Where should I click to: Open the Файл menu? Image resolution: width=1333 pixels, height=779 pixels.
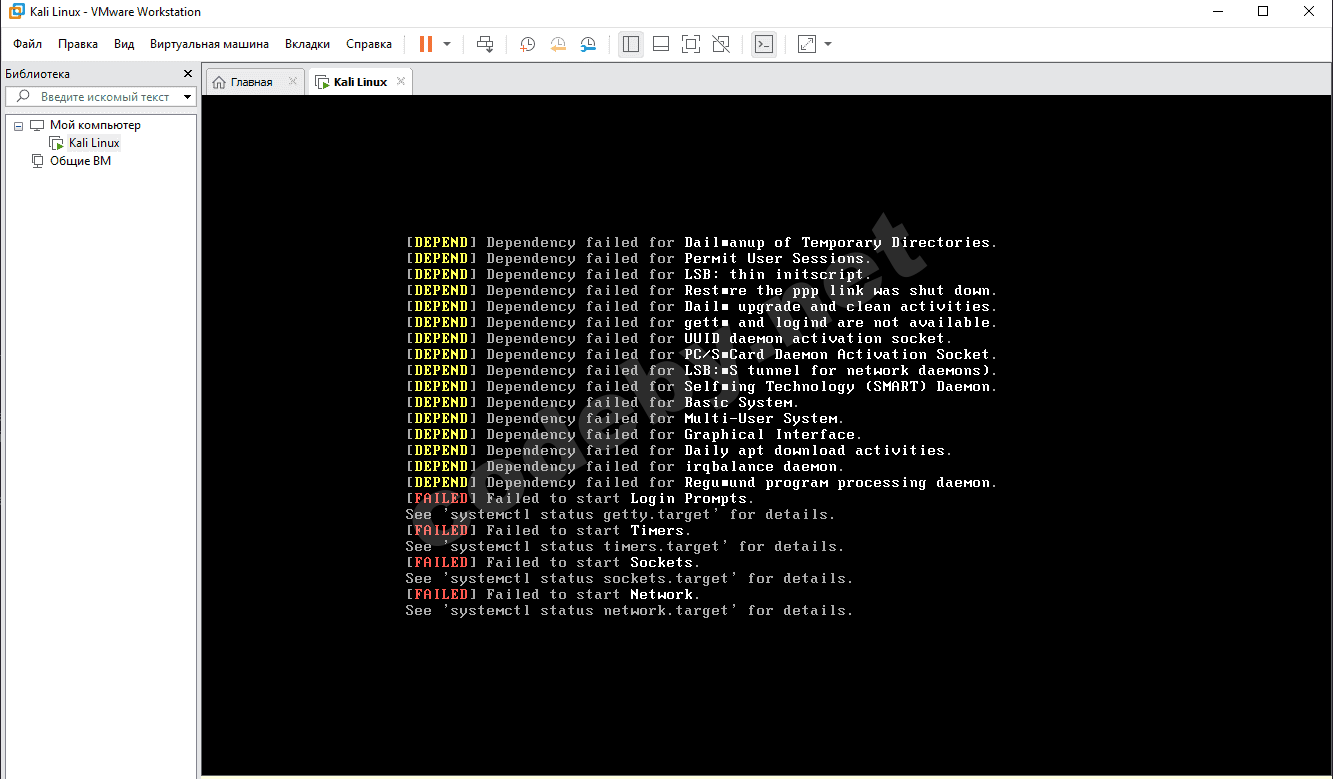coord(28,44)
